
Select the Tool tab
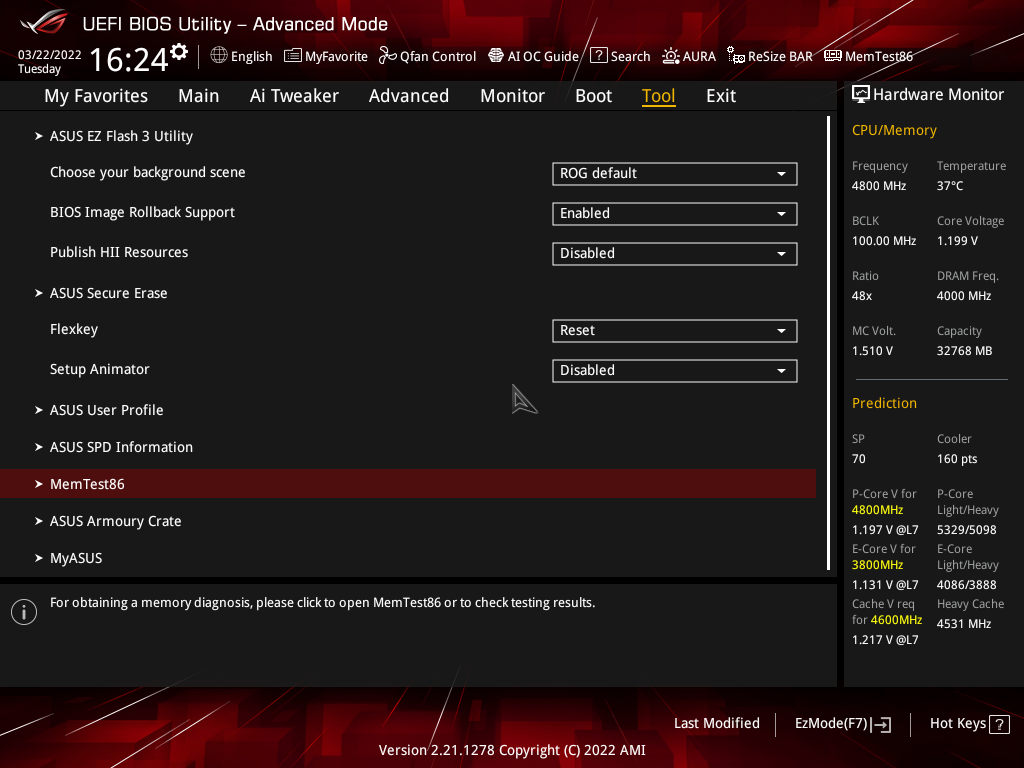(658, 96)
